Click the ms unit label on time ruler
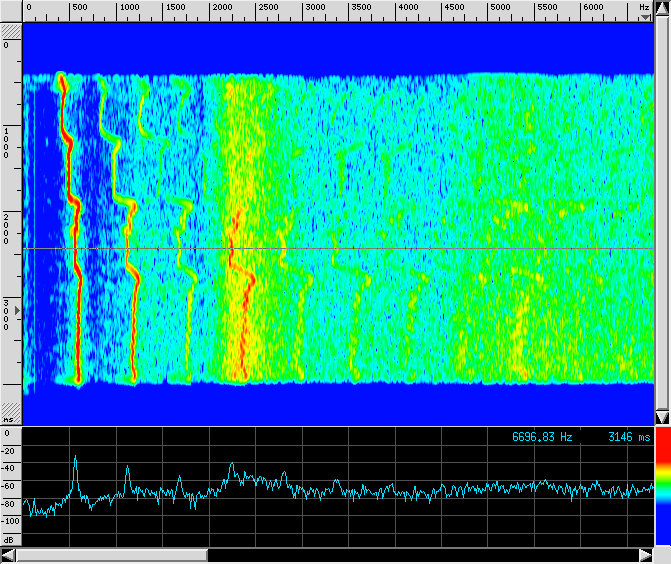The height and width of the screenshot is (564, 671). (8, 419)
